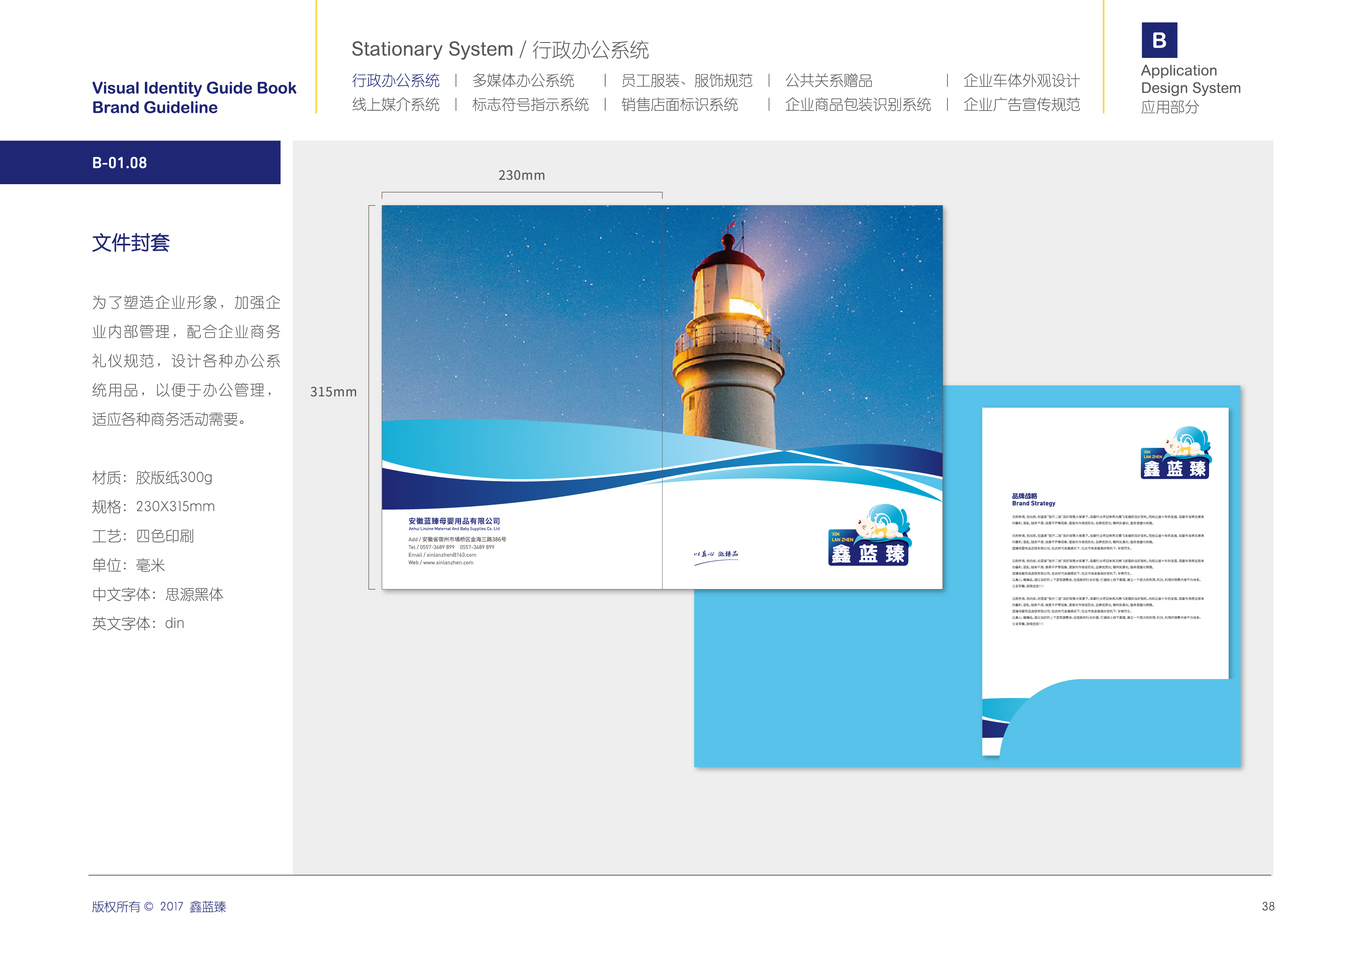Click the 英文字体：din line
This screenshot has height=966, width=1366.
point(138,623)
